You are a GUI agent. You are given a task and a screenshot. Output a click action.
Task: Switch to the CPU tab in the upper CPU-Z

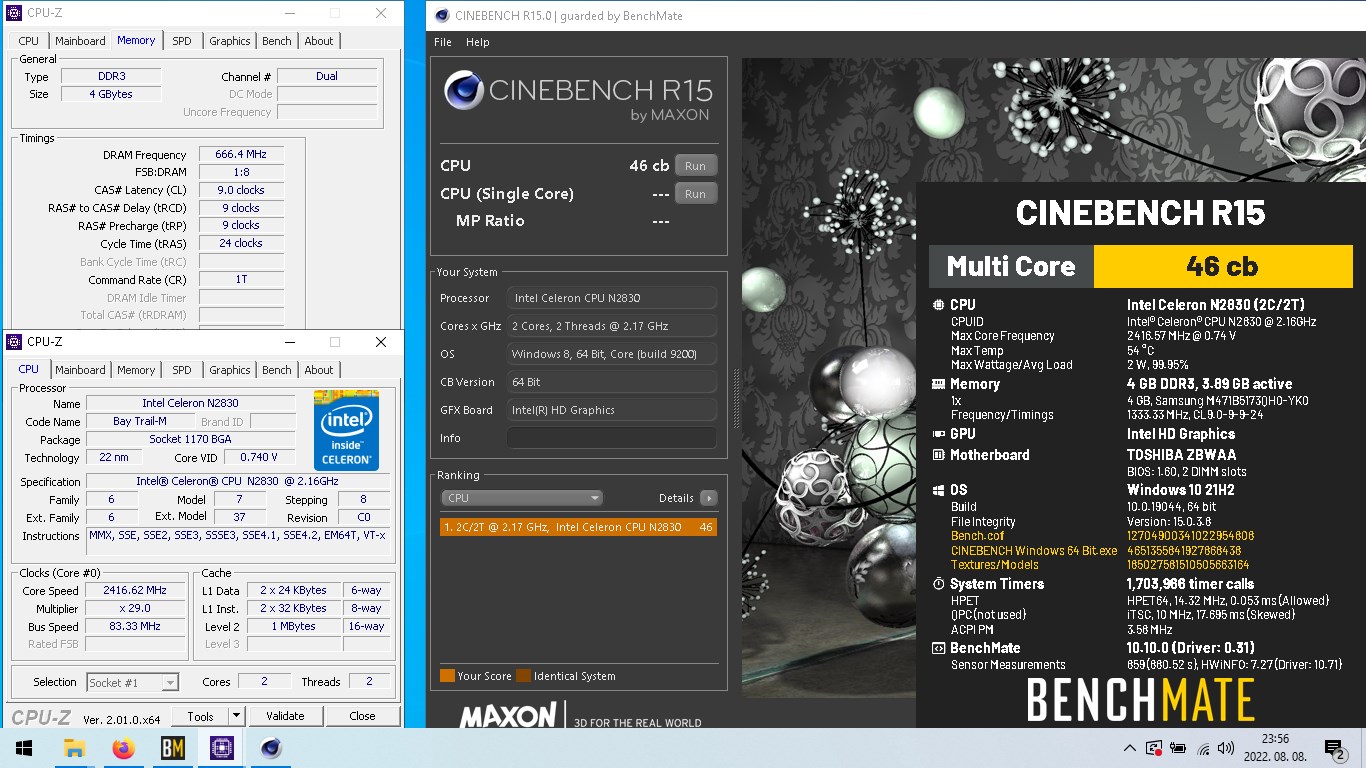29,41
